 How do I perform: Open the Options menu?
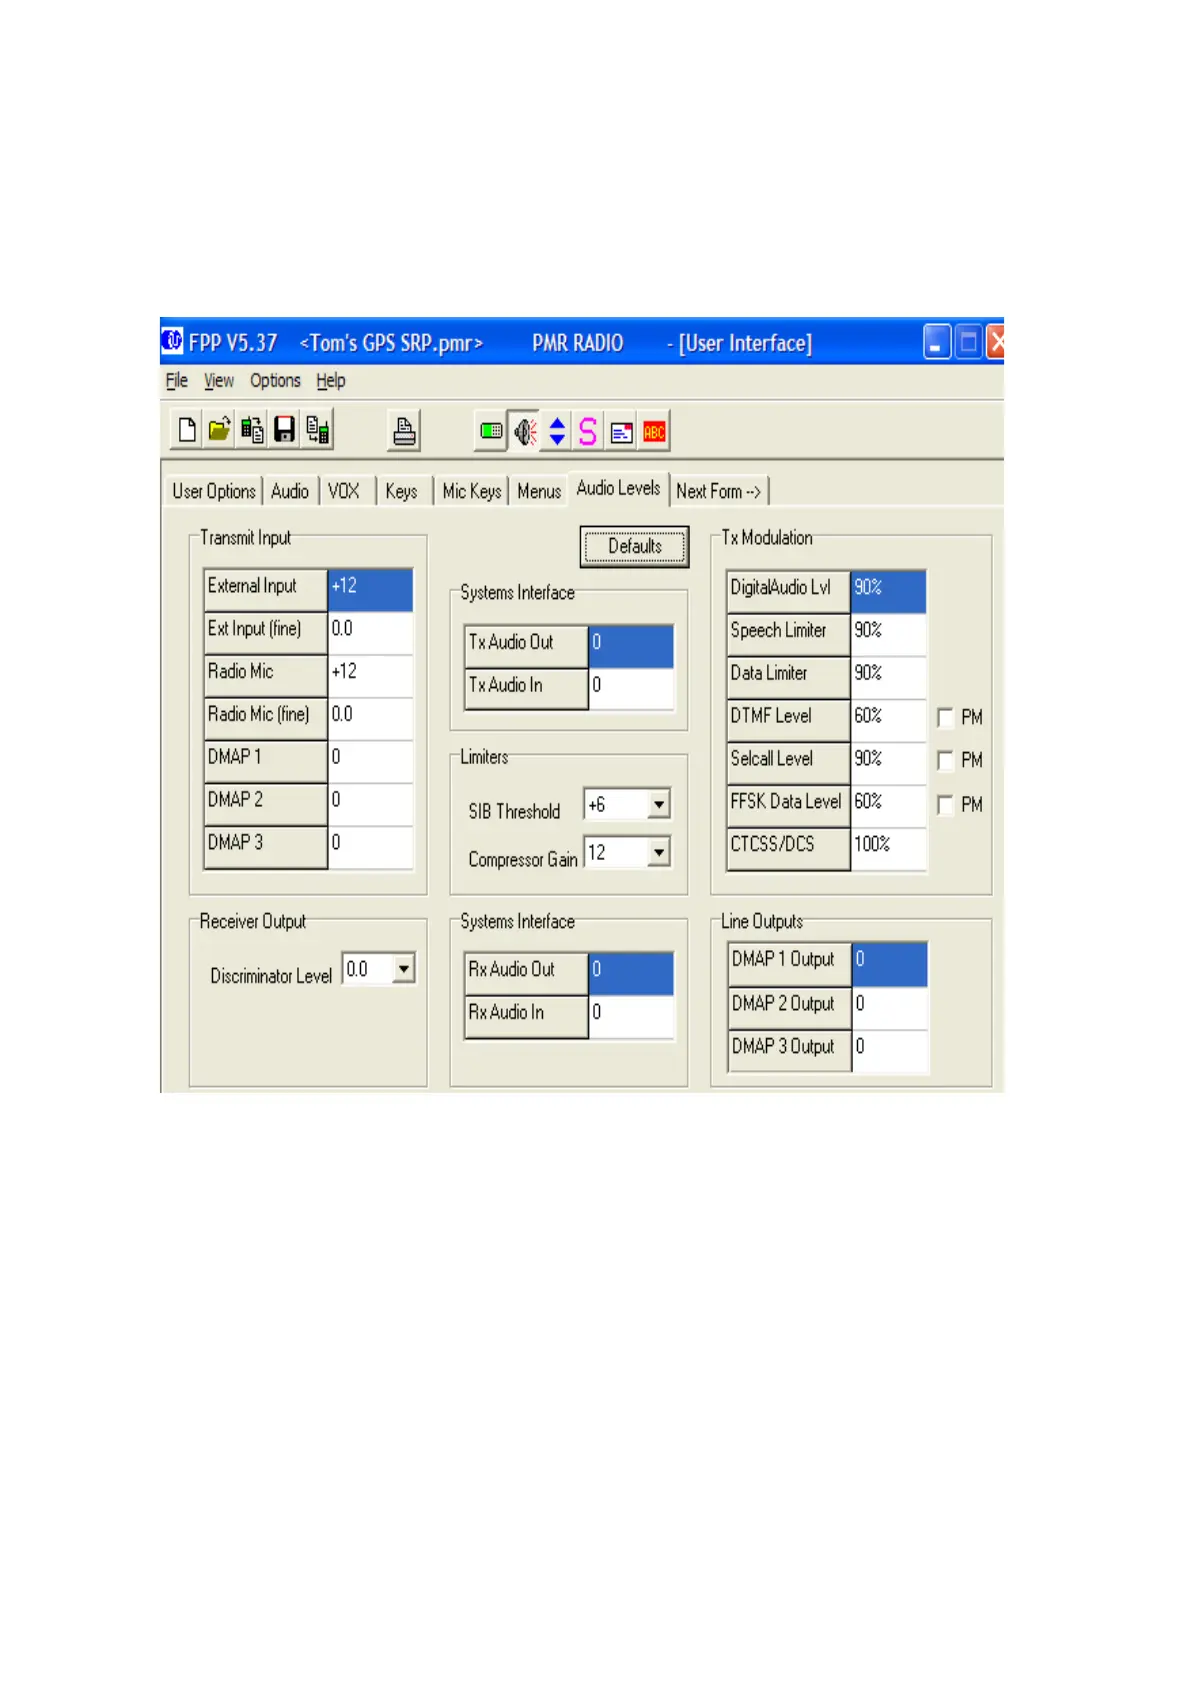(275, 380)
